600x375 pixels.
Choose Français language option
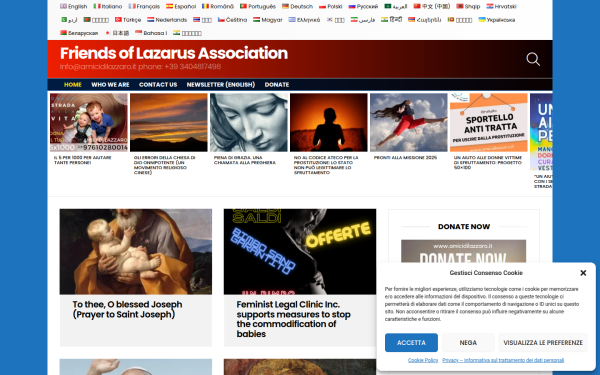coord(144,6)
